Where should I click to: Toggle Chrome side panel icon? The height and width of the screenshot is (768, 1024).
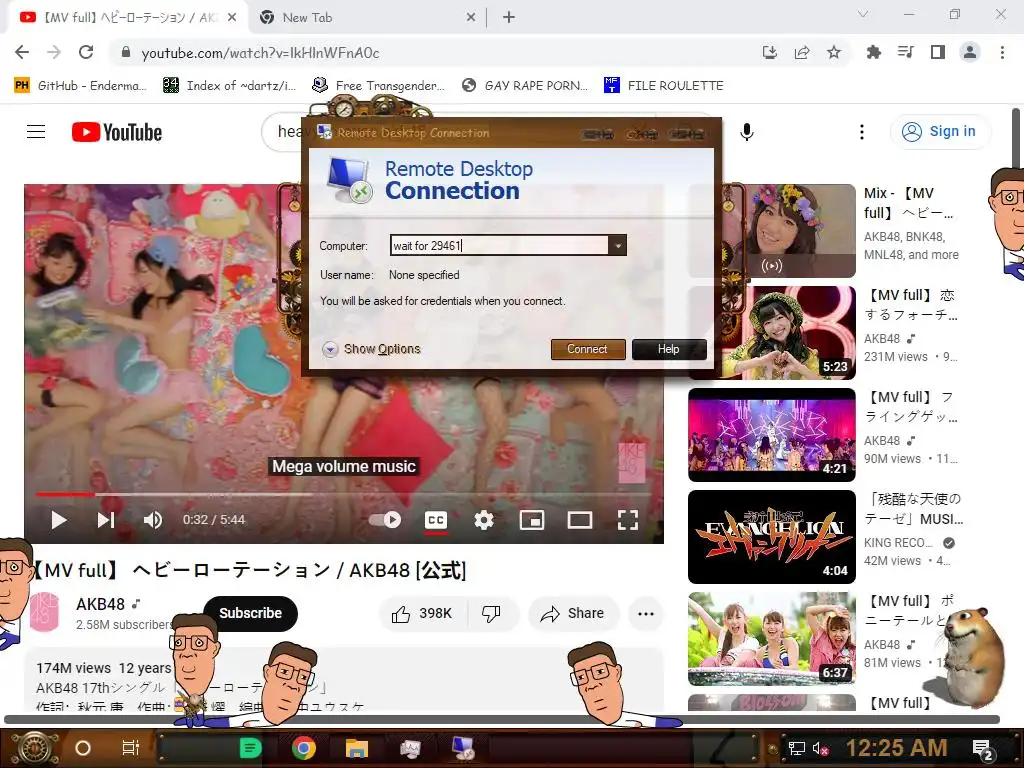pyautogui.click(x=938, y=52)
